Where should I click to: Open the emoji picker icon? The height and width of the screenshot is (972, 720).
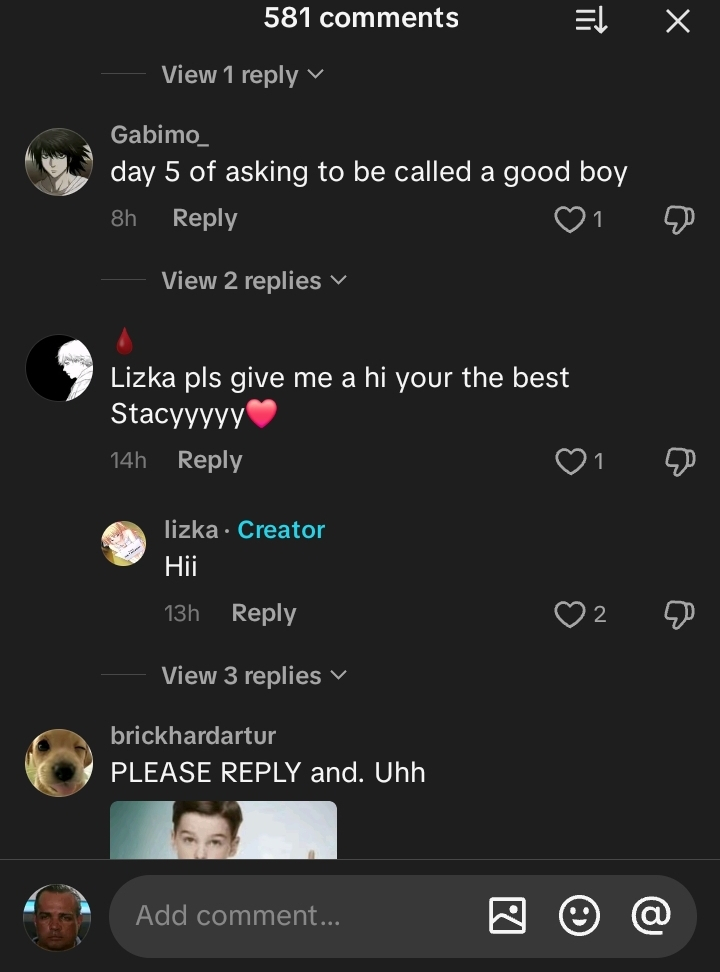click(580, 915)
